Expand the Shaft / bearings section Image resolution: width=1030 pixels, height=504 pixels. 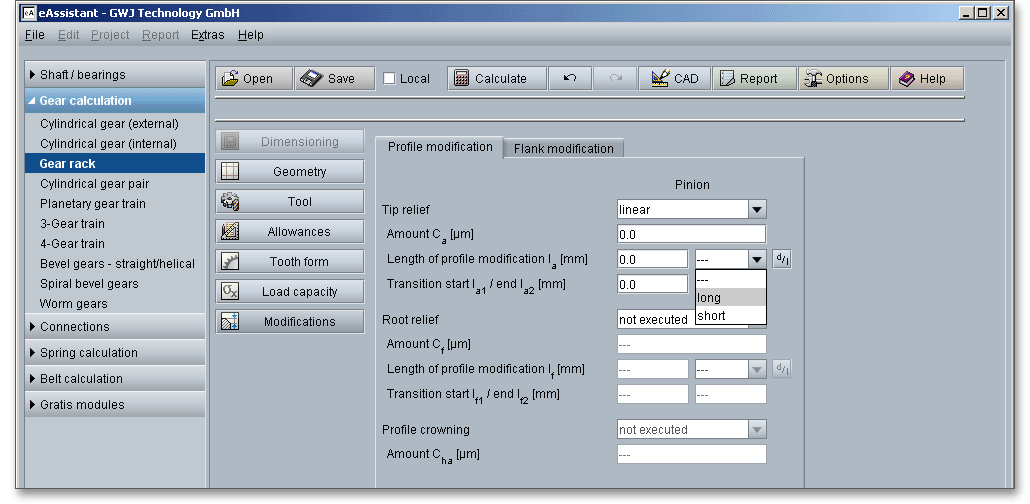pyautogui.click(x=115, y=75)
